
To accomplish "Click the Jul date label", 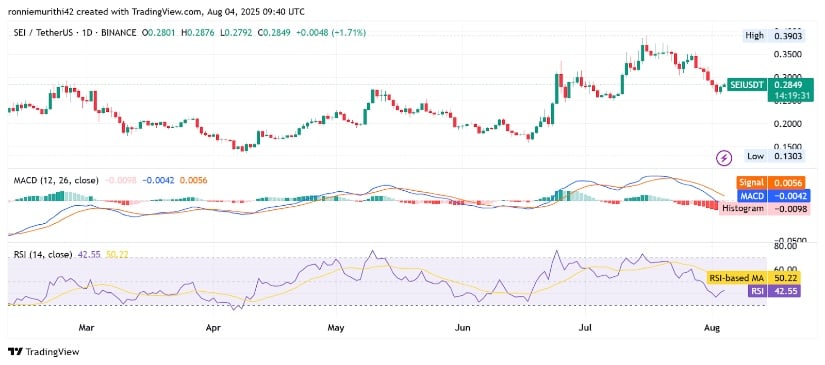I will (585, 328).
